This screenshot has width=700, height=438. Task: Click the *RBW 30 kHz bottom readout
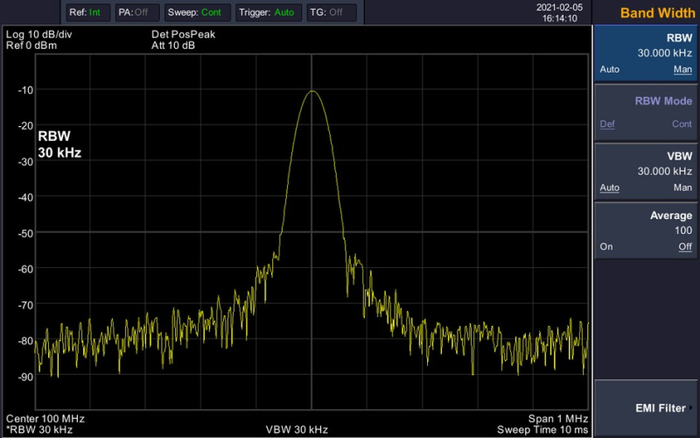pos(39,430)
